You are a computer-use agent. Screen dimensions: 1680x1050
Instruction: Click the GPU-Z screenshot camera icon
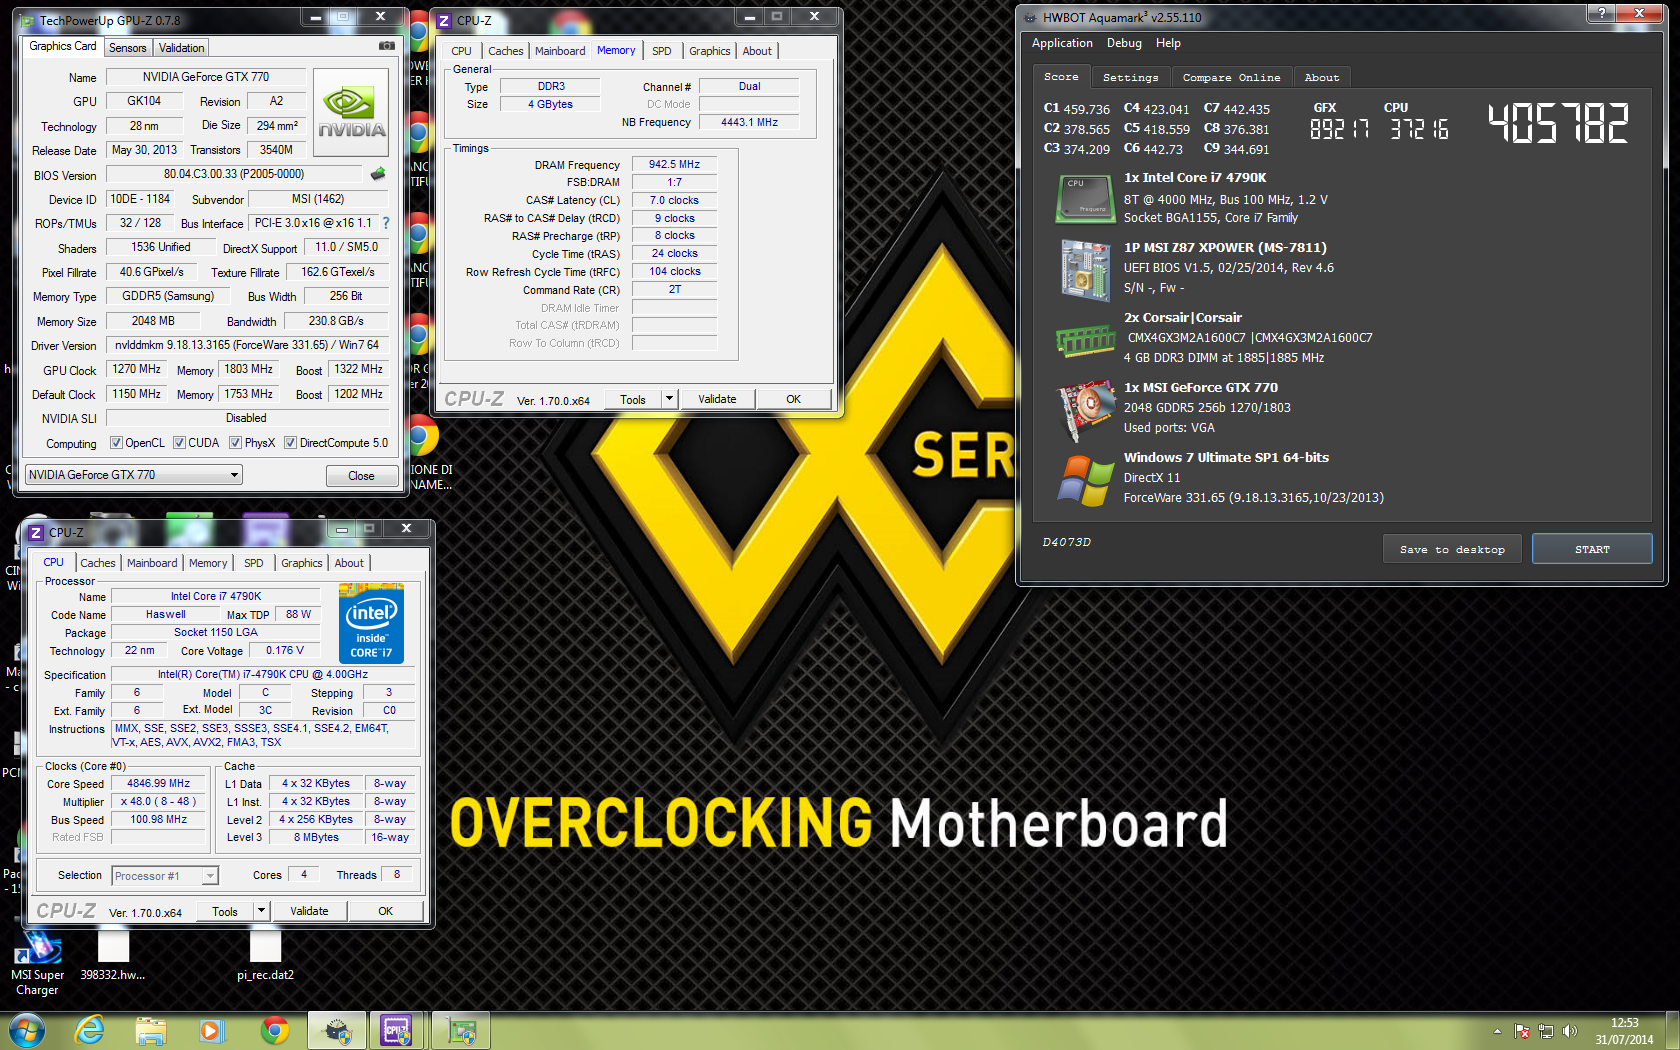pyautogui.click(x=387, y=46)
